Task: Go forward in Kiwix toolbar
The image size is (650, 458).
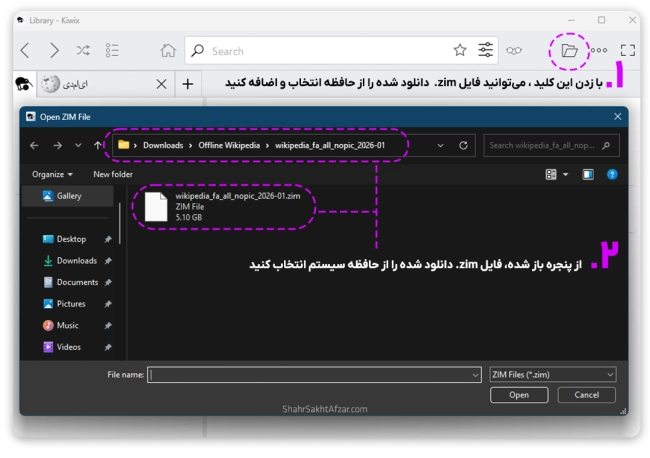Action: tap(54, 51)
